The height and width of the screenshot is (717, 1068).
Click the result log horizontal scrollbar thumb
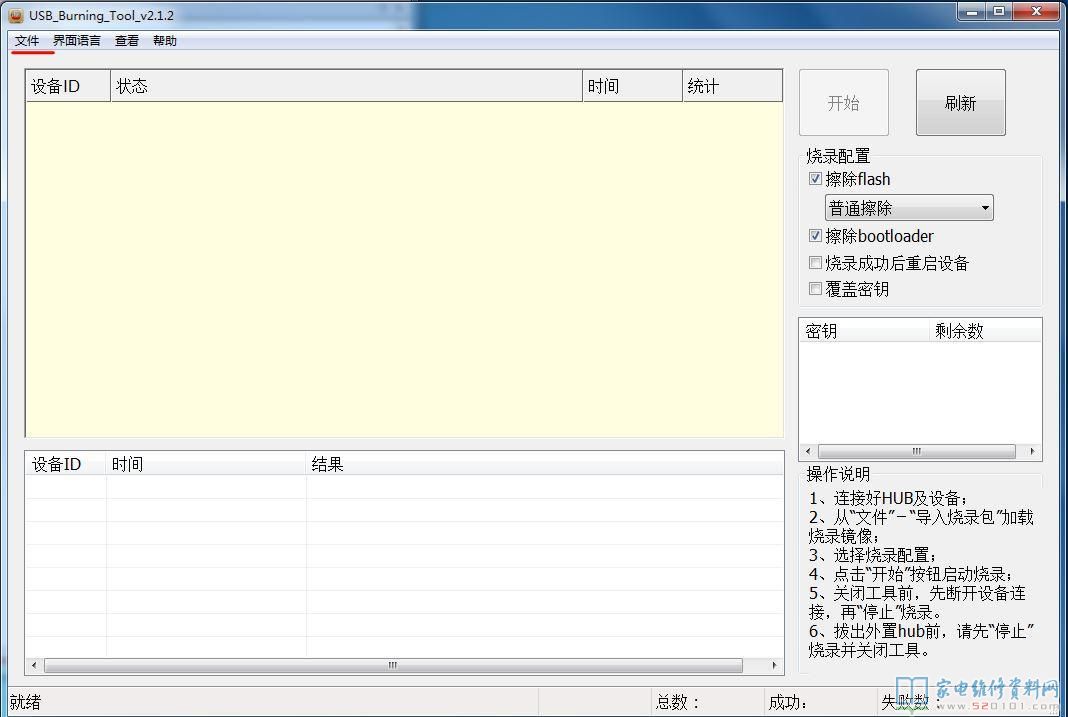click(393, 665)
